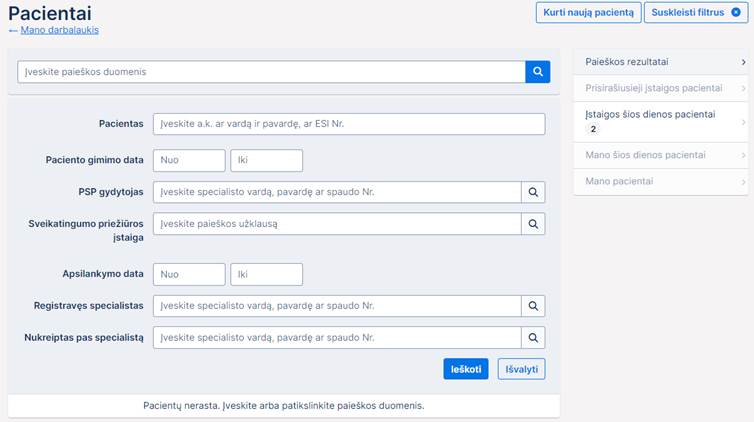This screenshot has width=754, height=422.
Task: Click the PSP gydytojas text field
Action: (x=337, y=192)
